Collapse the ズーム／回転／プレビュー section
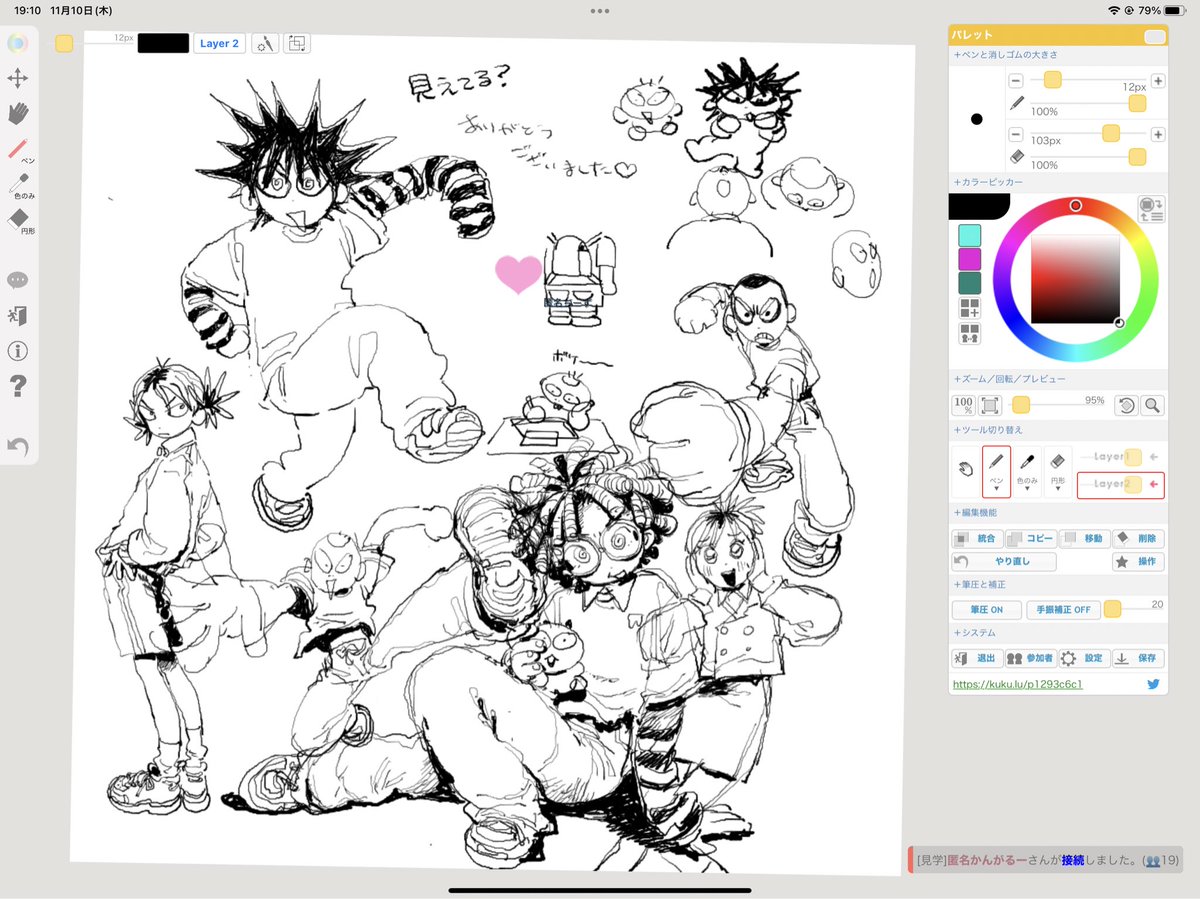The width and height of the screenshot is (1200, 899). tap(1009, 380)
